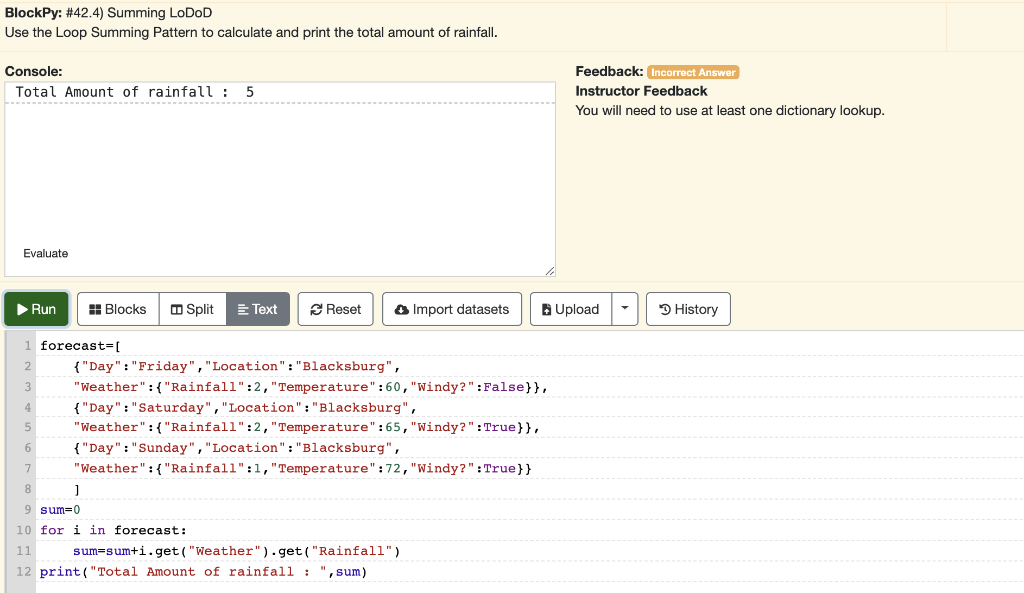
Task: Click line number 11 in the gutter
Action: coord(24,551)
